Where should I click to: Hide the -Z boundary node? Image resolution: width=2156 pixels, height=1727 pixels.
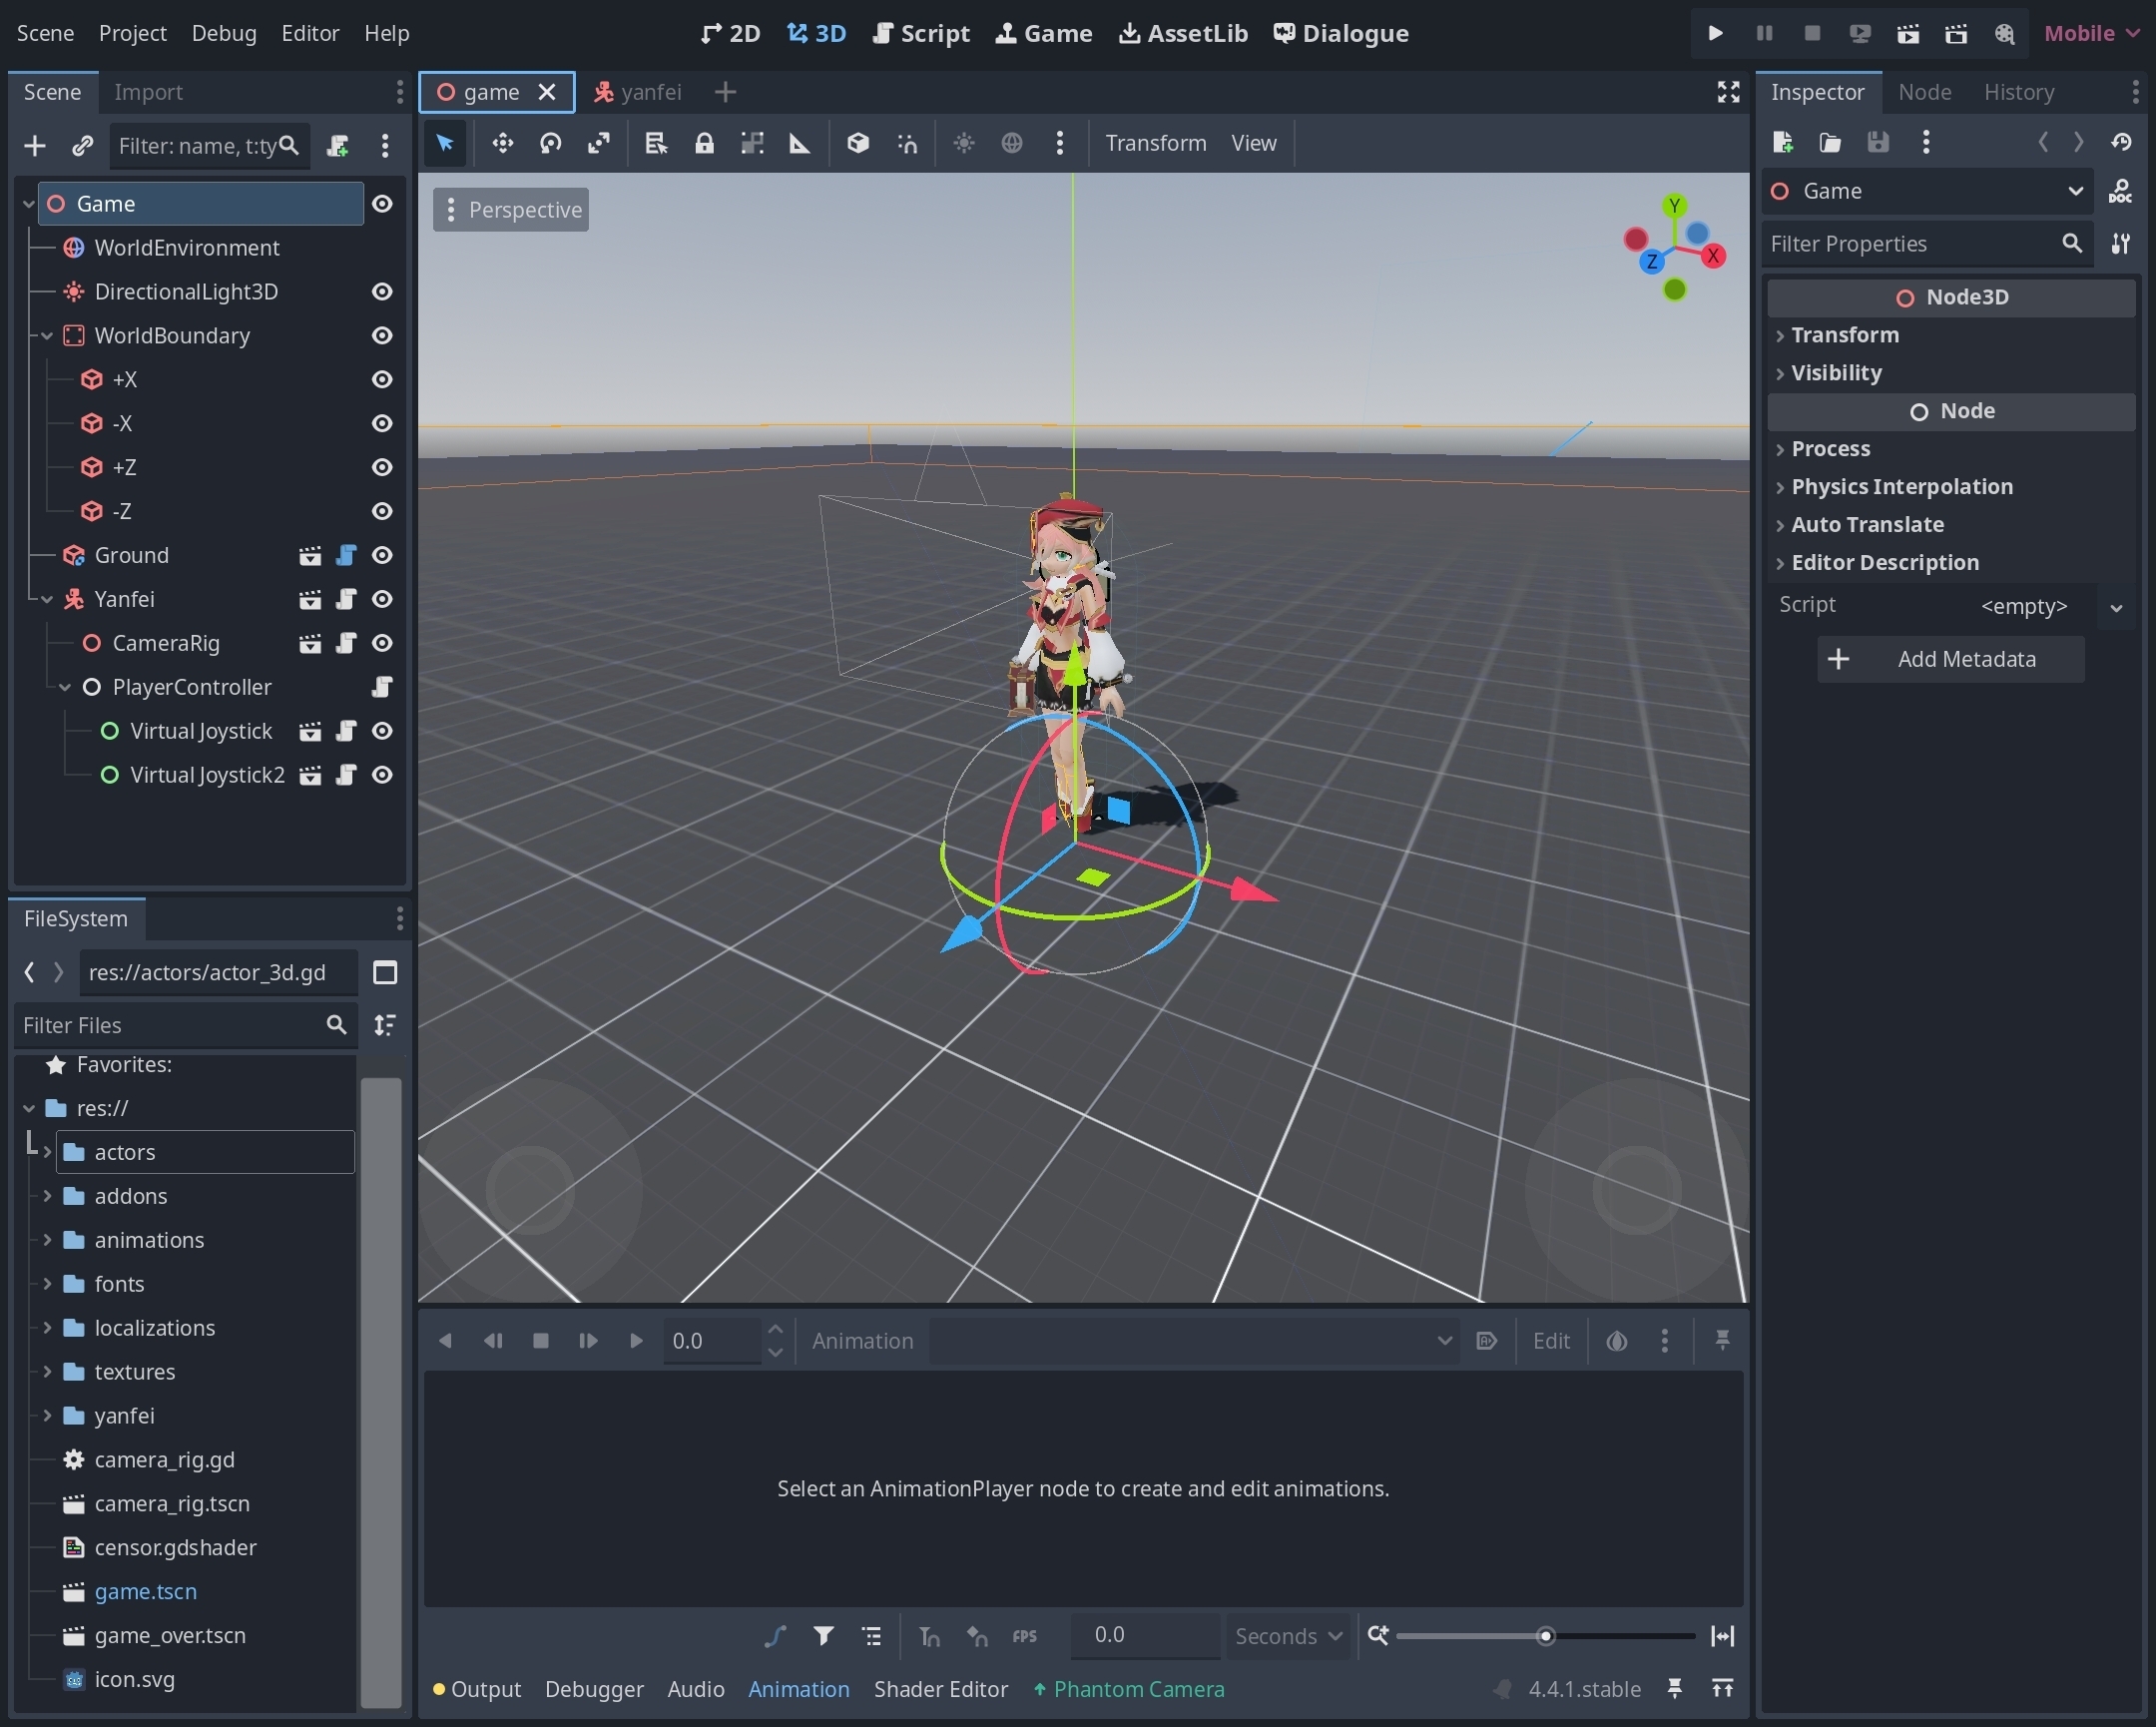pos(382,511)
